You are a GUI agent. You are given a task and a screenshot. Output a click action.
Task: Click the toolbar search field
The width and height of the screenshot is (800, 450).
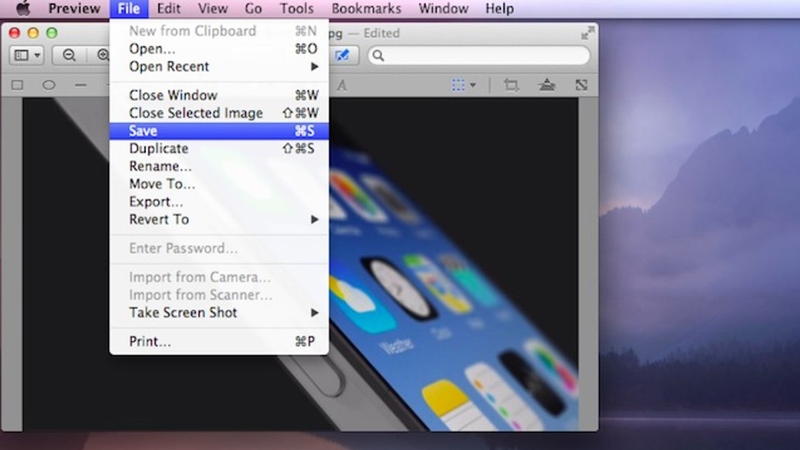(x=479, y=55)
